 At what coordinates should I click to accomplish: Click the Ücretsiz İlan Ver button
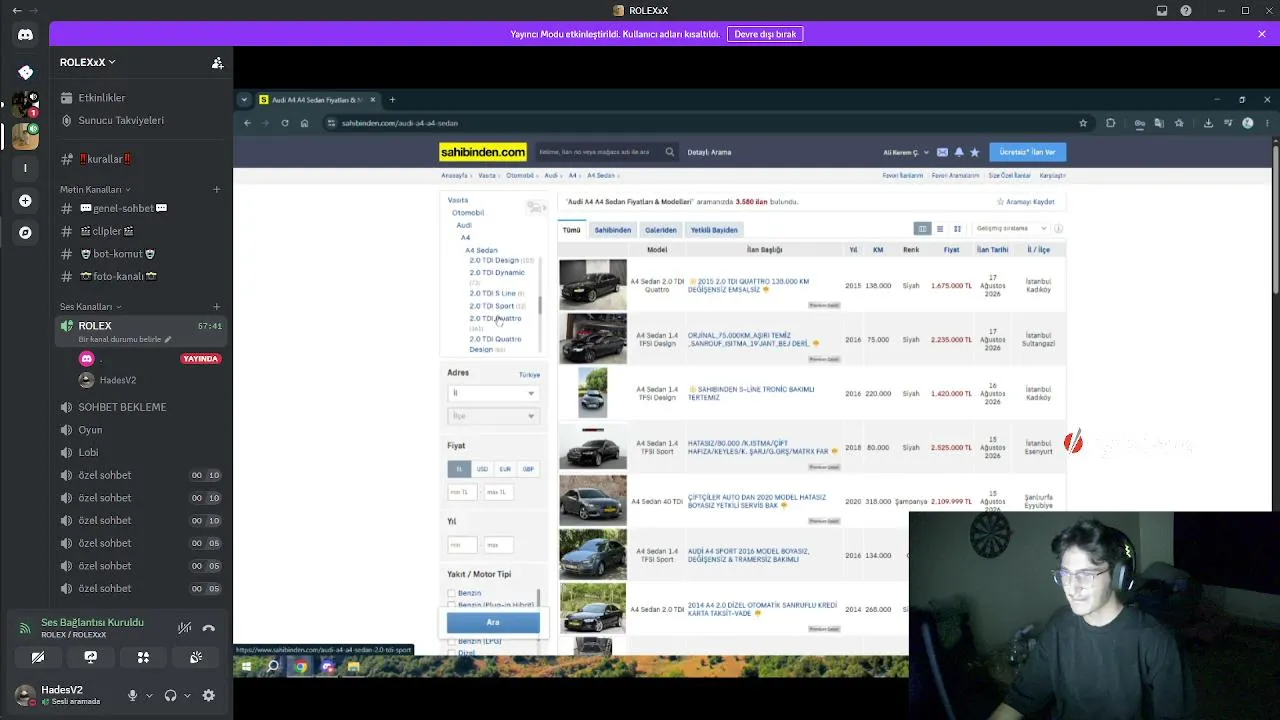[1028, 152]
